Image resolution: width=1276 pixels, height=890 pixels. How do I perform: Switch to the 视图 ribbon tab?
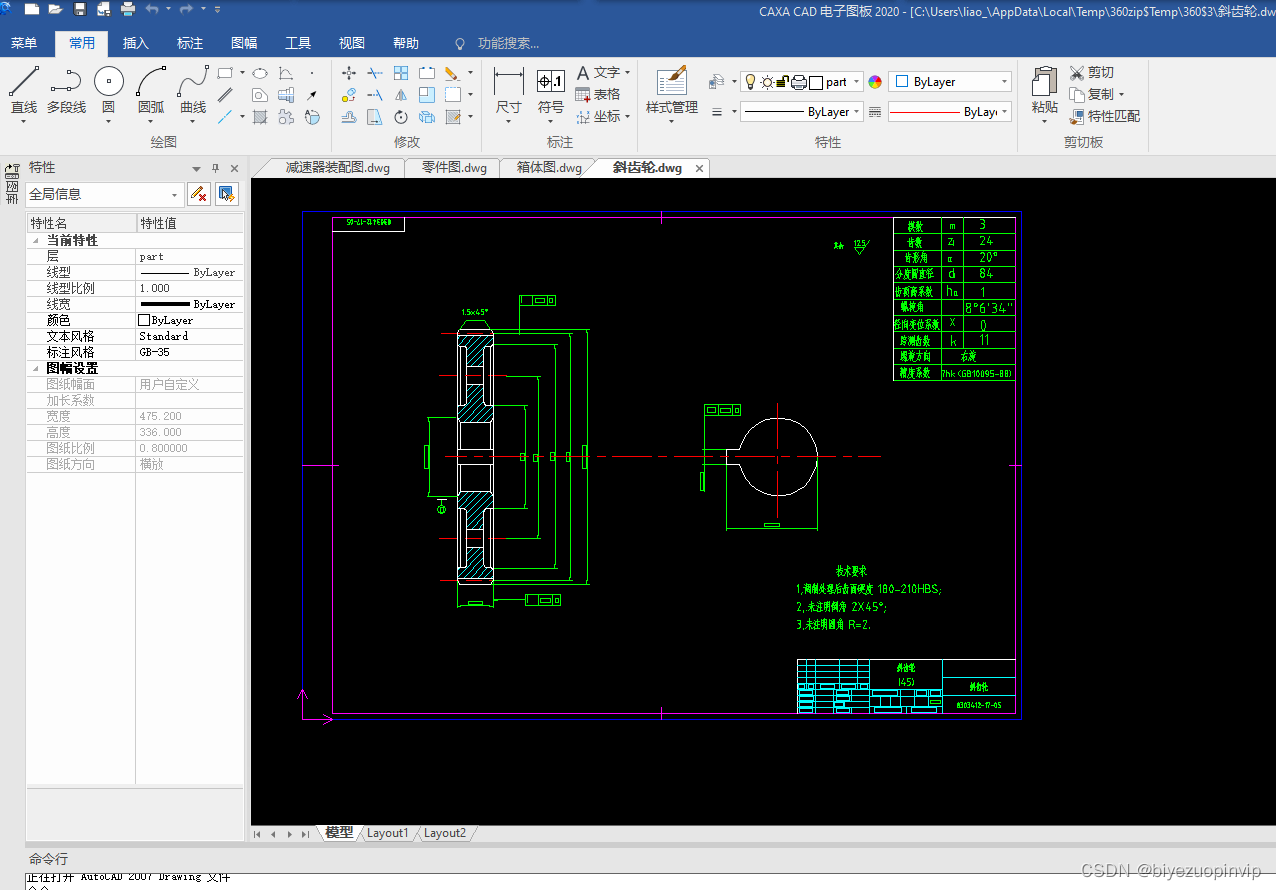click(352, 43)
